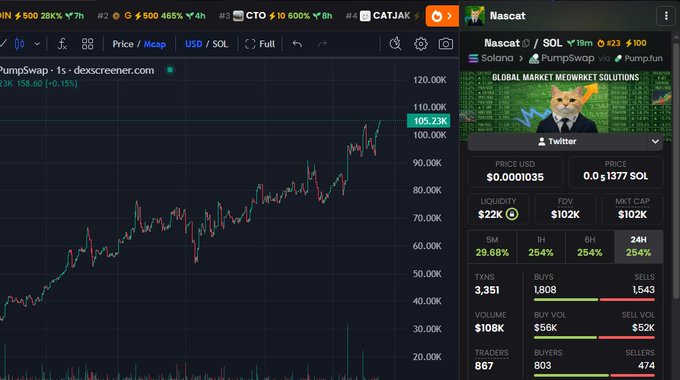Click the greyed redo arrow
This screenshot has height=380, width=680.
[x=322, y=44]
